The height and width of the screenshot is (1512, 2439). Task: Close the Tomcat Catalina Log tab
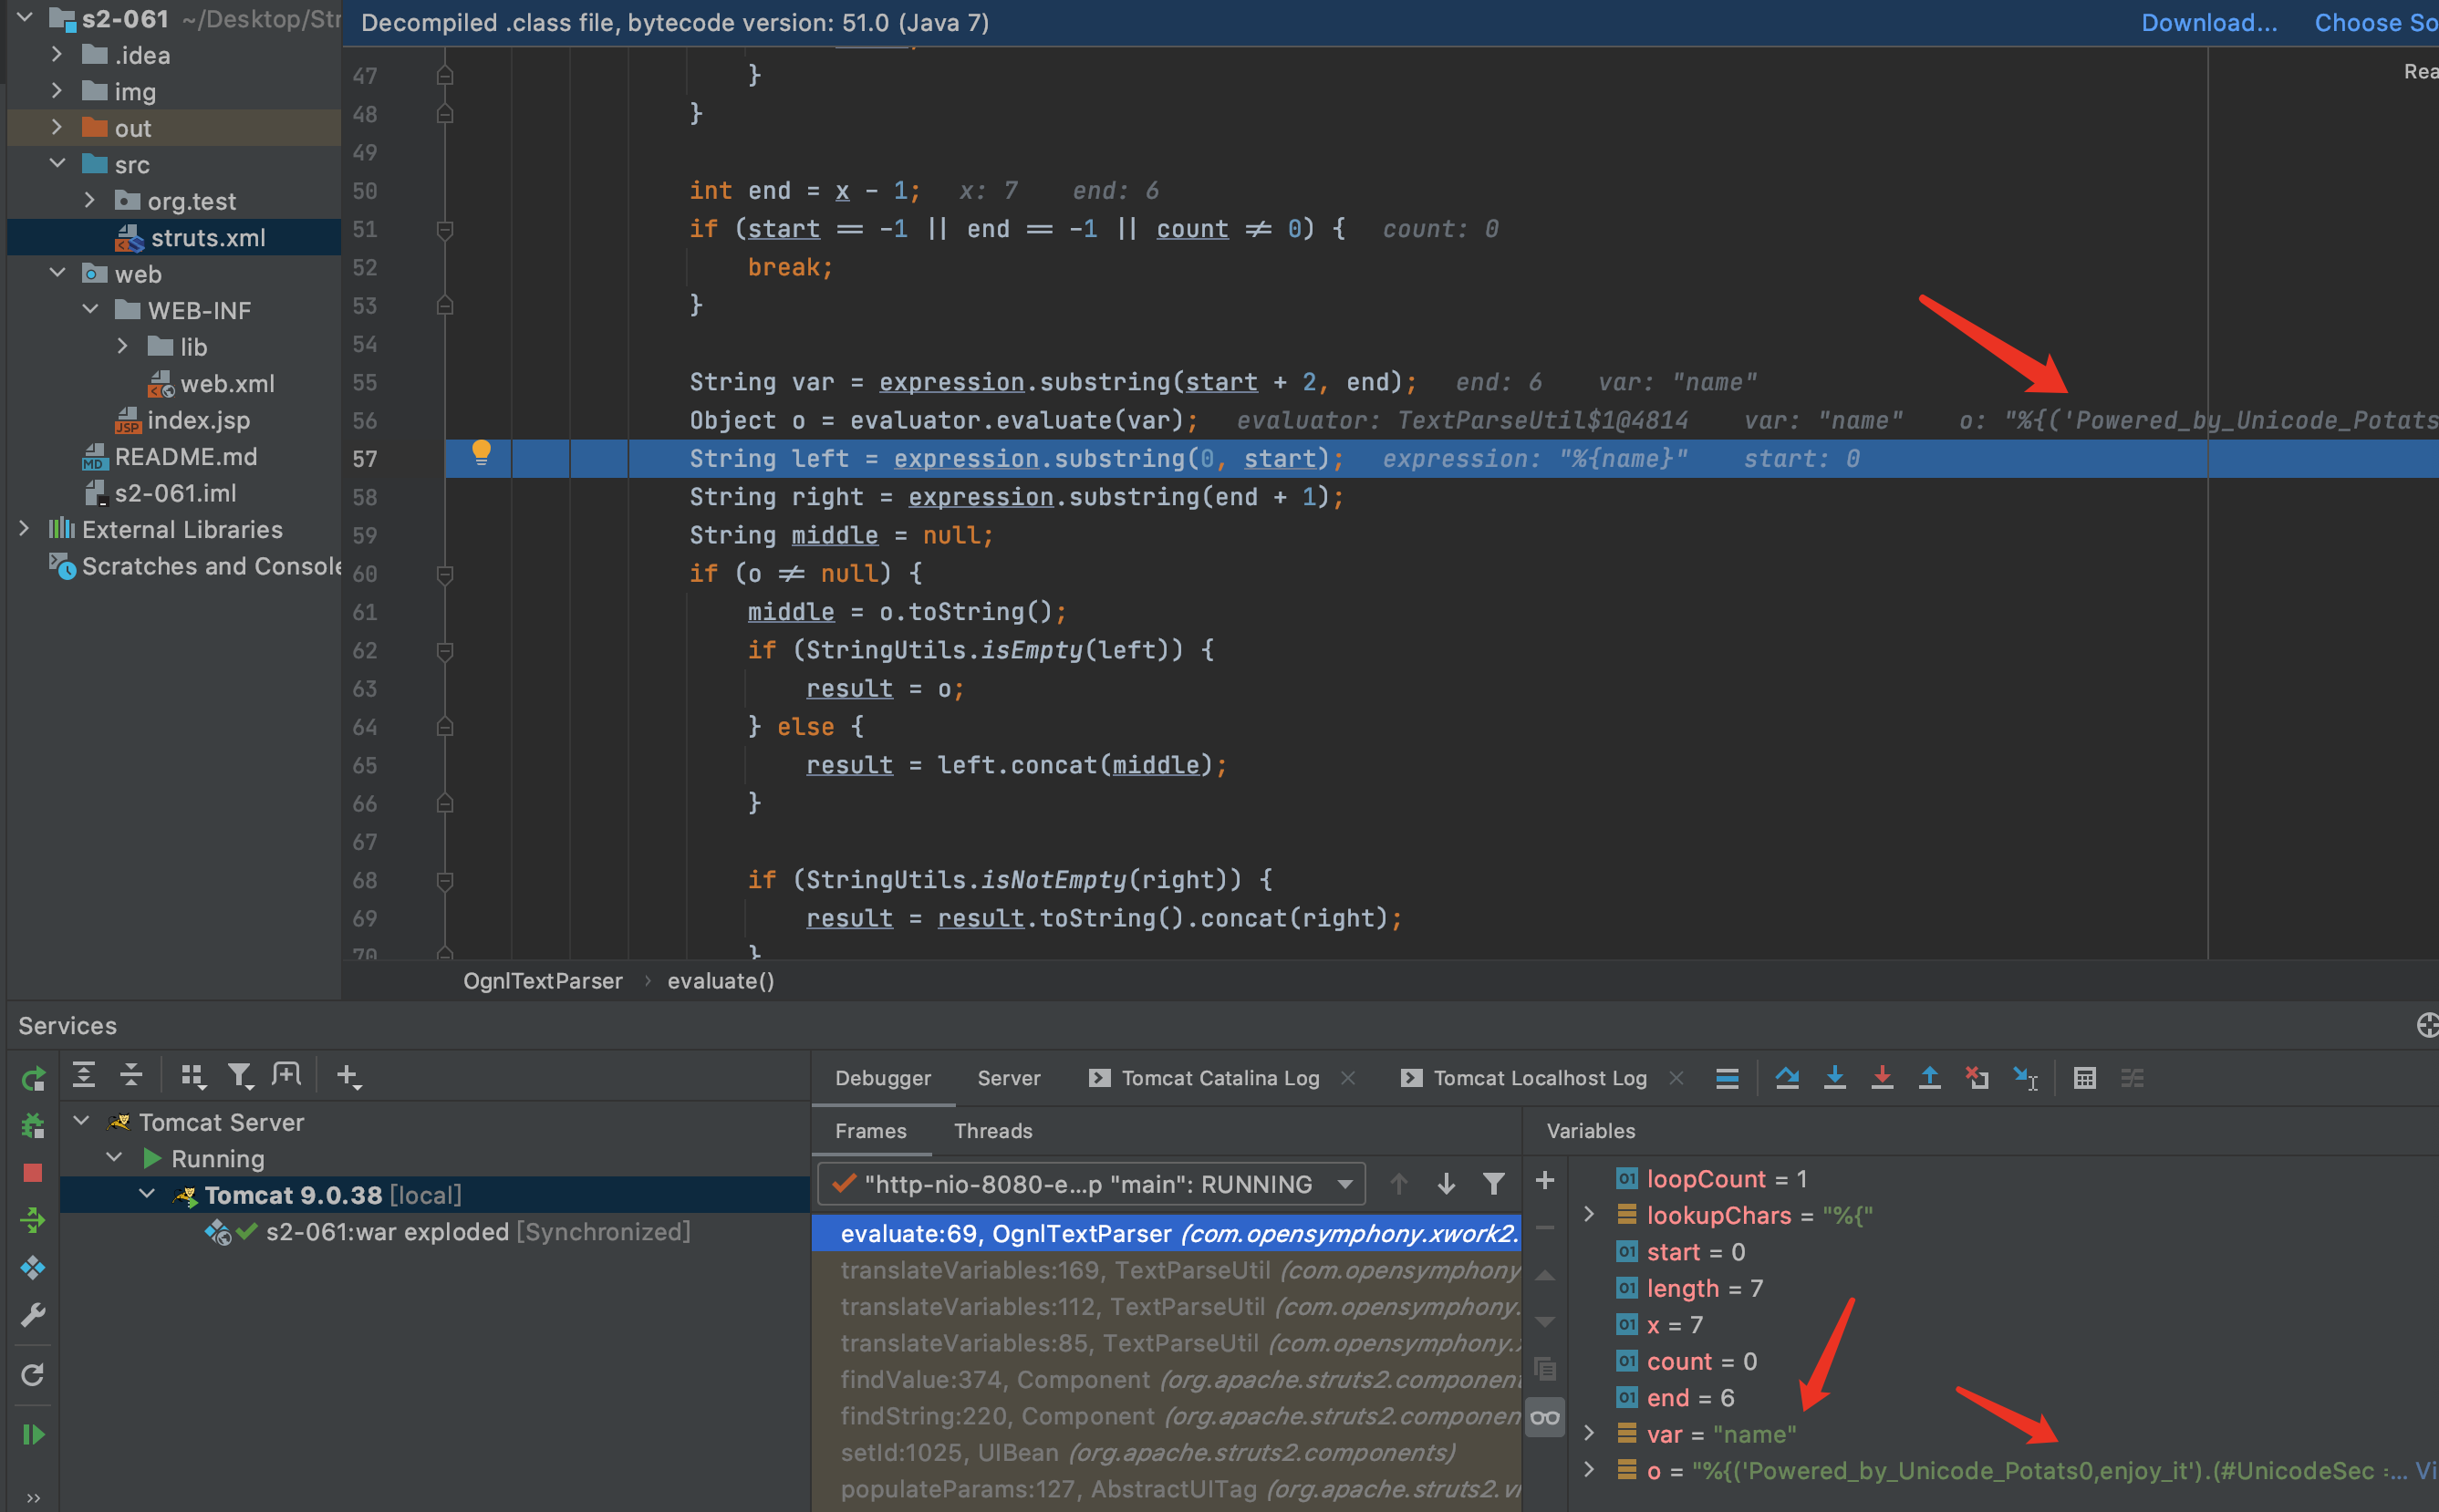1348,1078
